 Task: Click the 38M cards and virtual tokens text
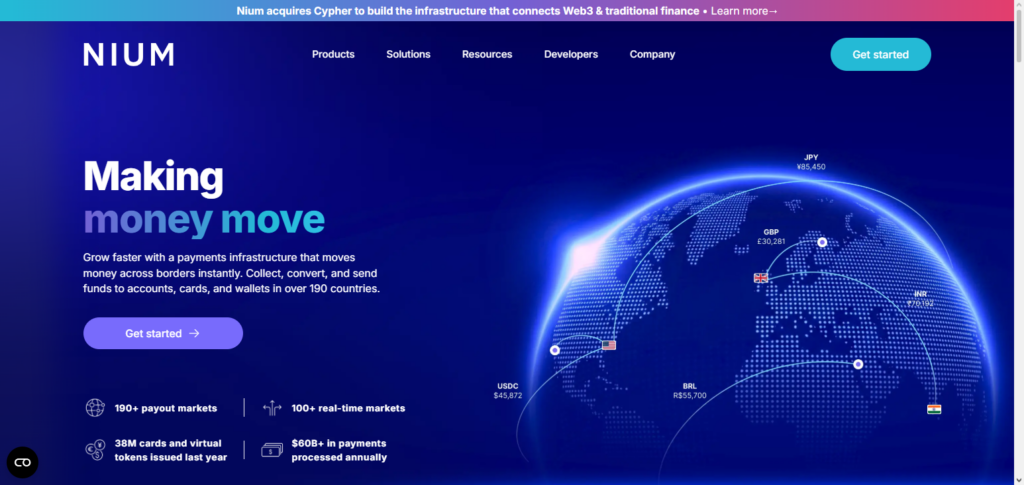(x=171, y=450)
